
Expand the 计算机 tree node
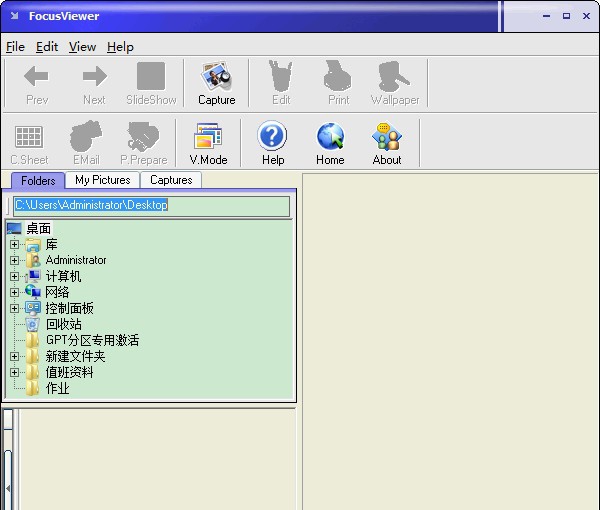tap(14, 276)
